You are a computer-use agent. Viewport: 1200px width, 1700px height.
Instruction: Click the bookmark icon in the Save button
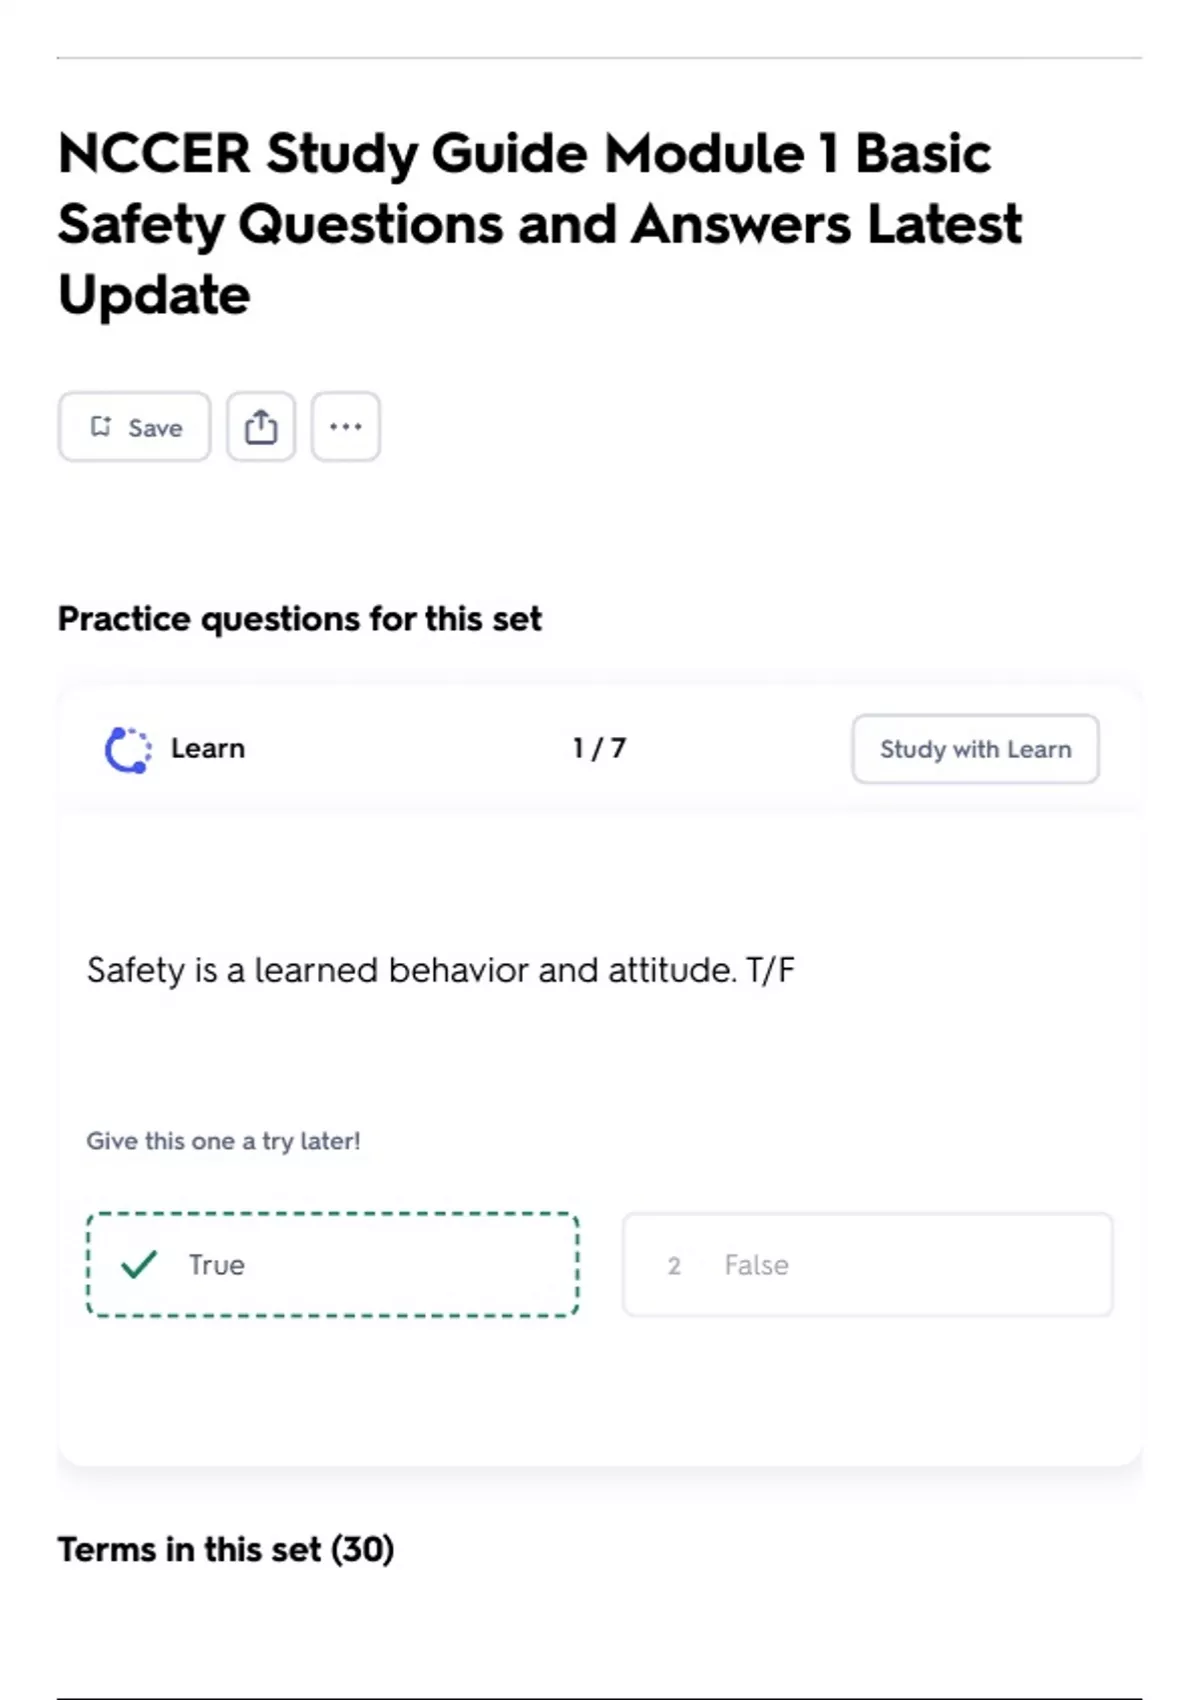pos(101,427)
